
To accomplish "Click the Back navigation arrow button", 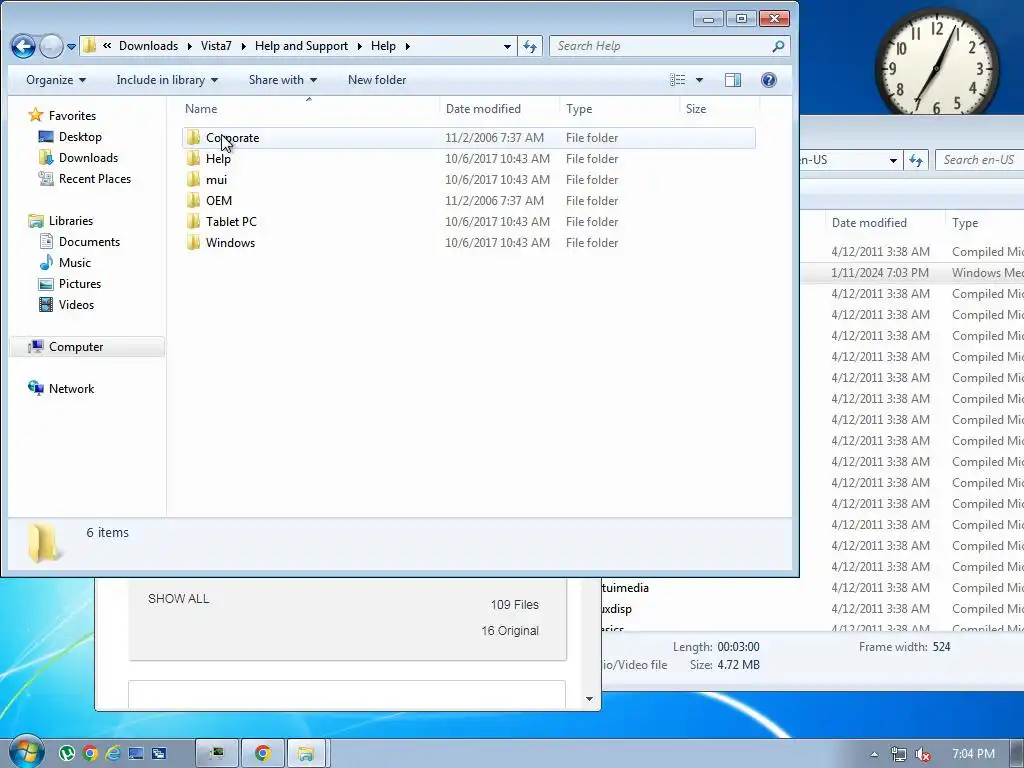I will coord(24,46).
